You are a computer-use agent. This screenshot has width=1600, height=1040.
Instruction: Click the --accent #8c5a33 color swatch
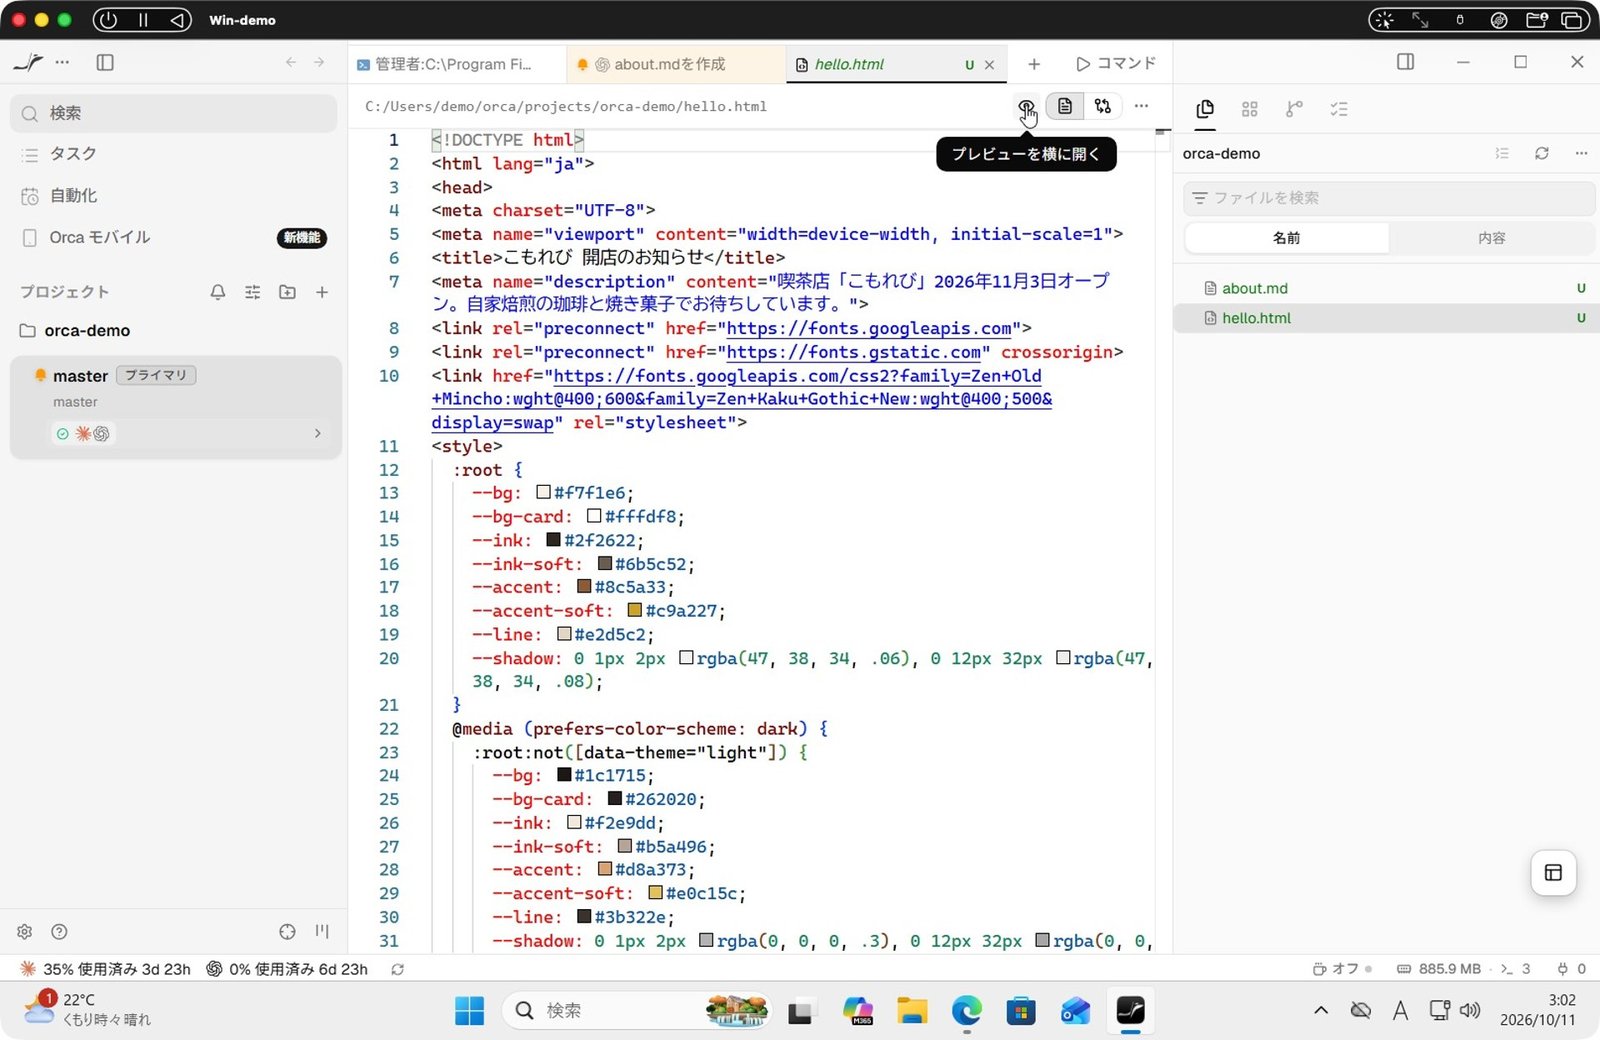584,587
